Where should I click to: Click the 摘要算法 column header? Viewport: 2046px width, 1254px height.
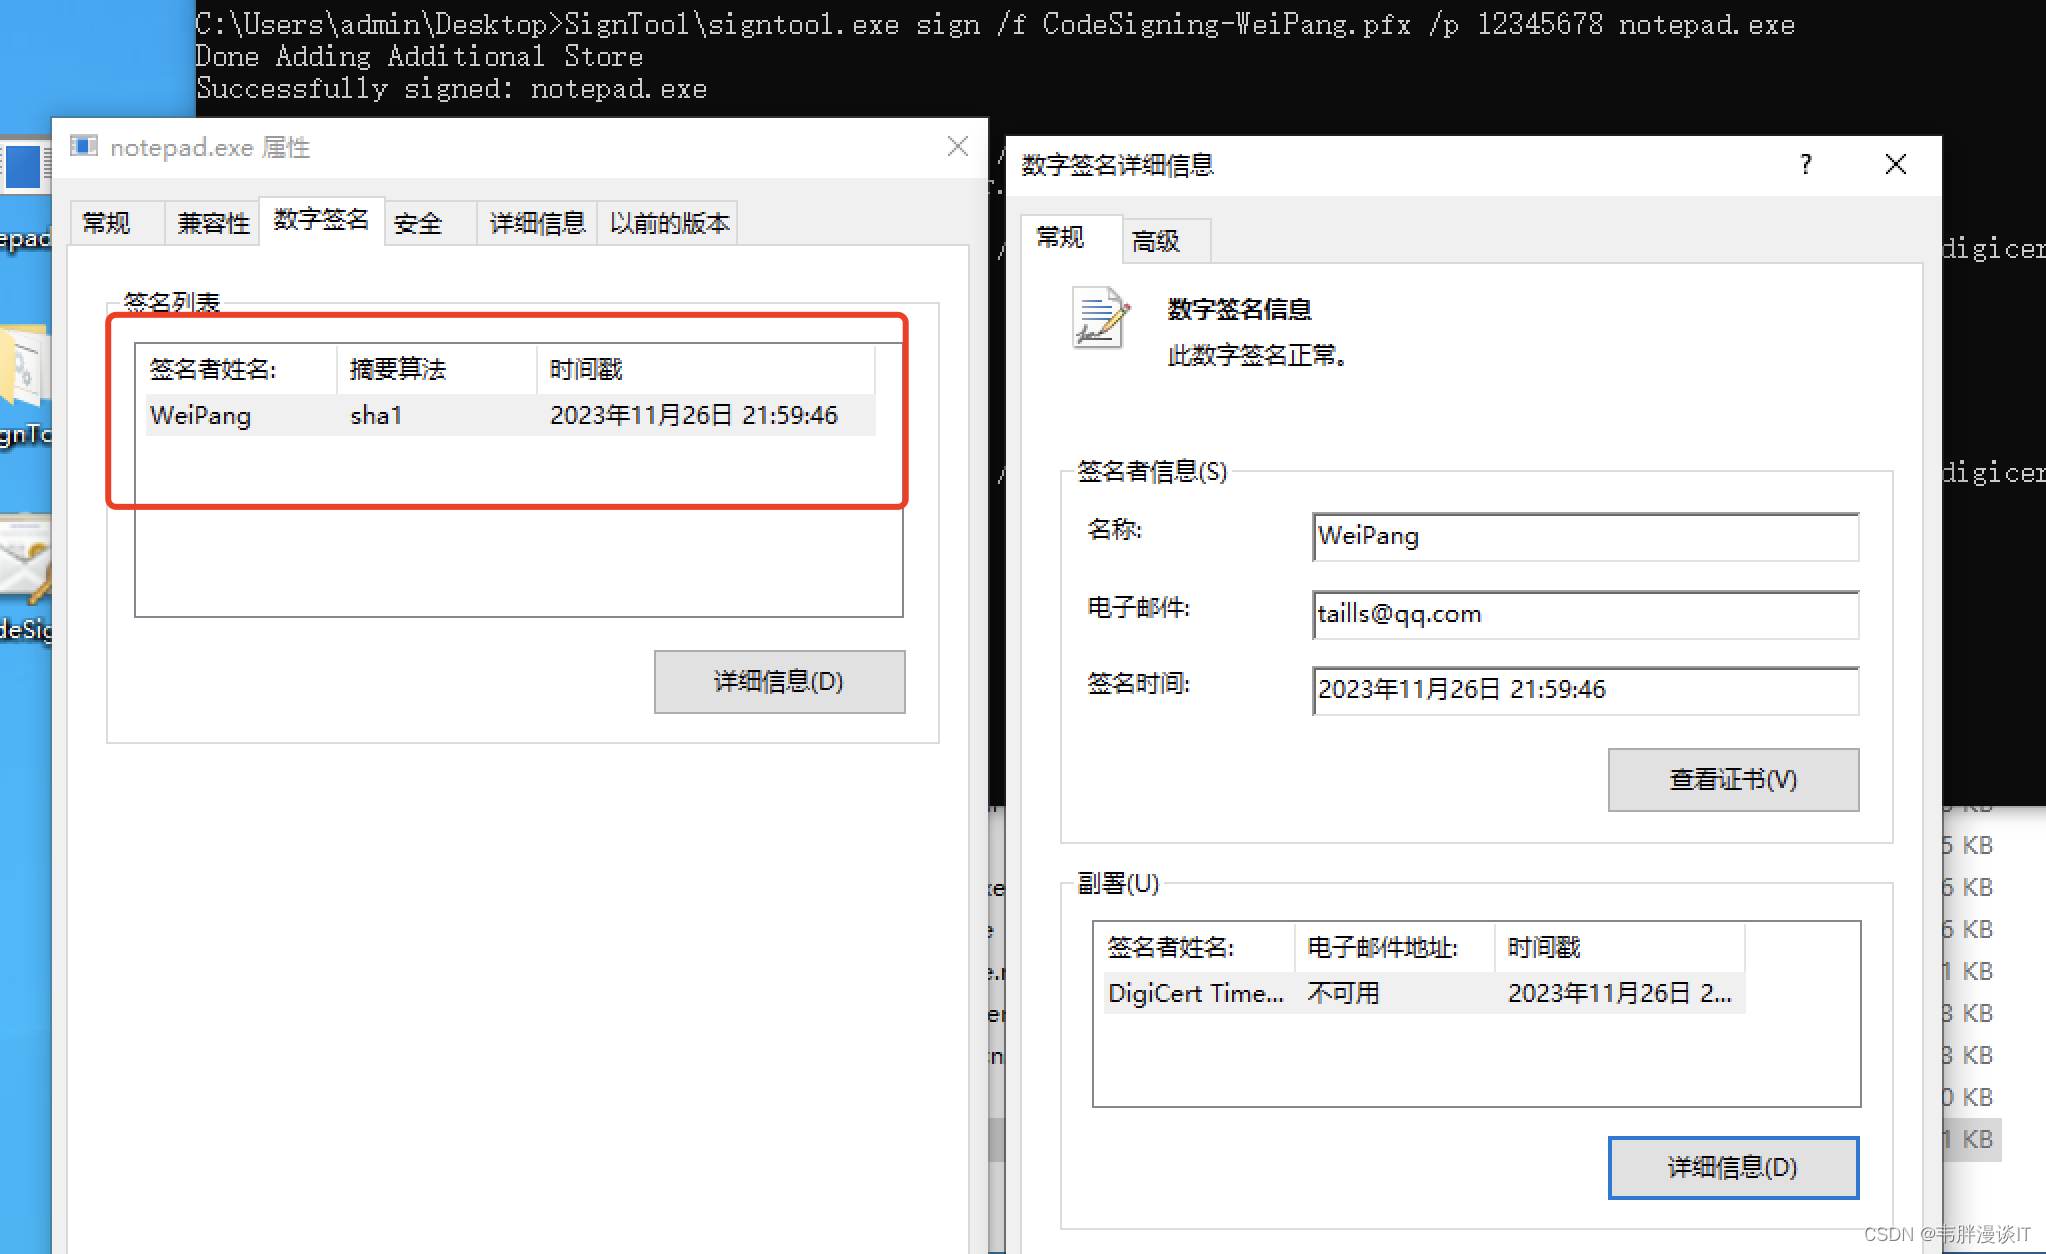coord(437,370)
